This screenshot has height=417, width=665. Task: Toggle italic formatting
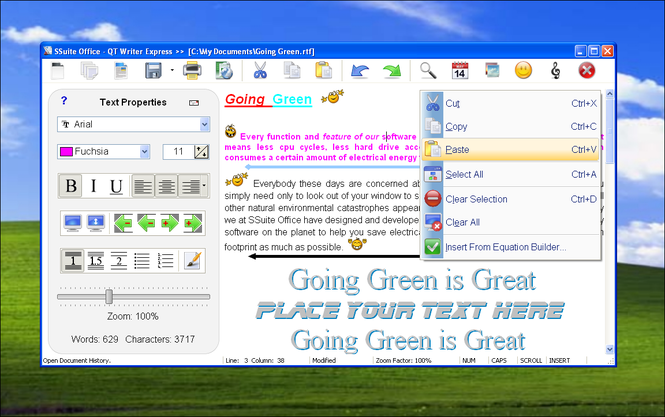pos(93,186)
